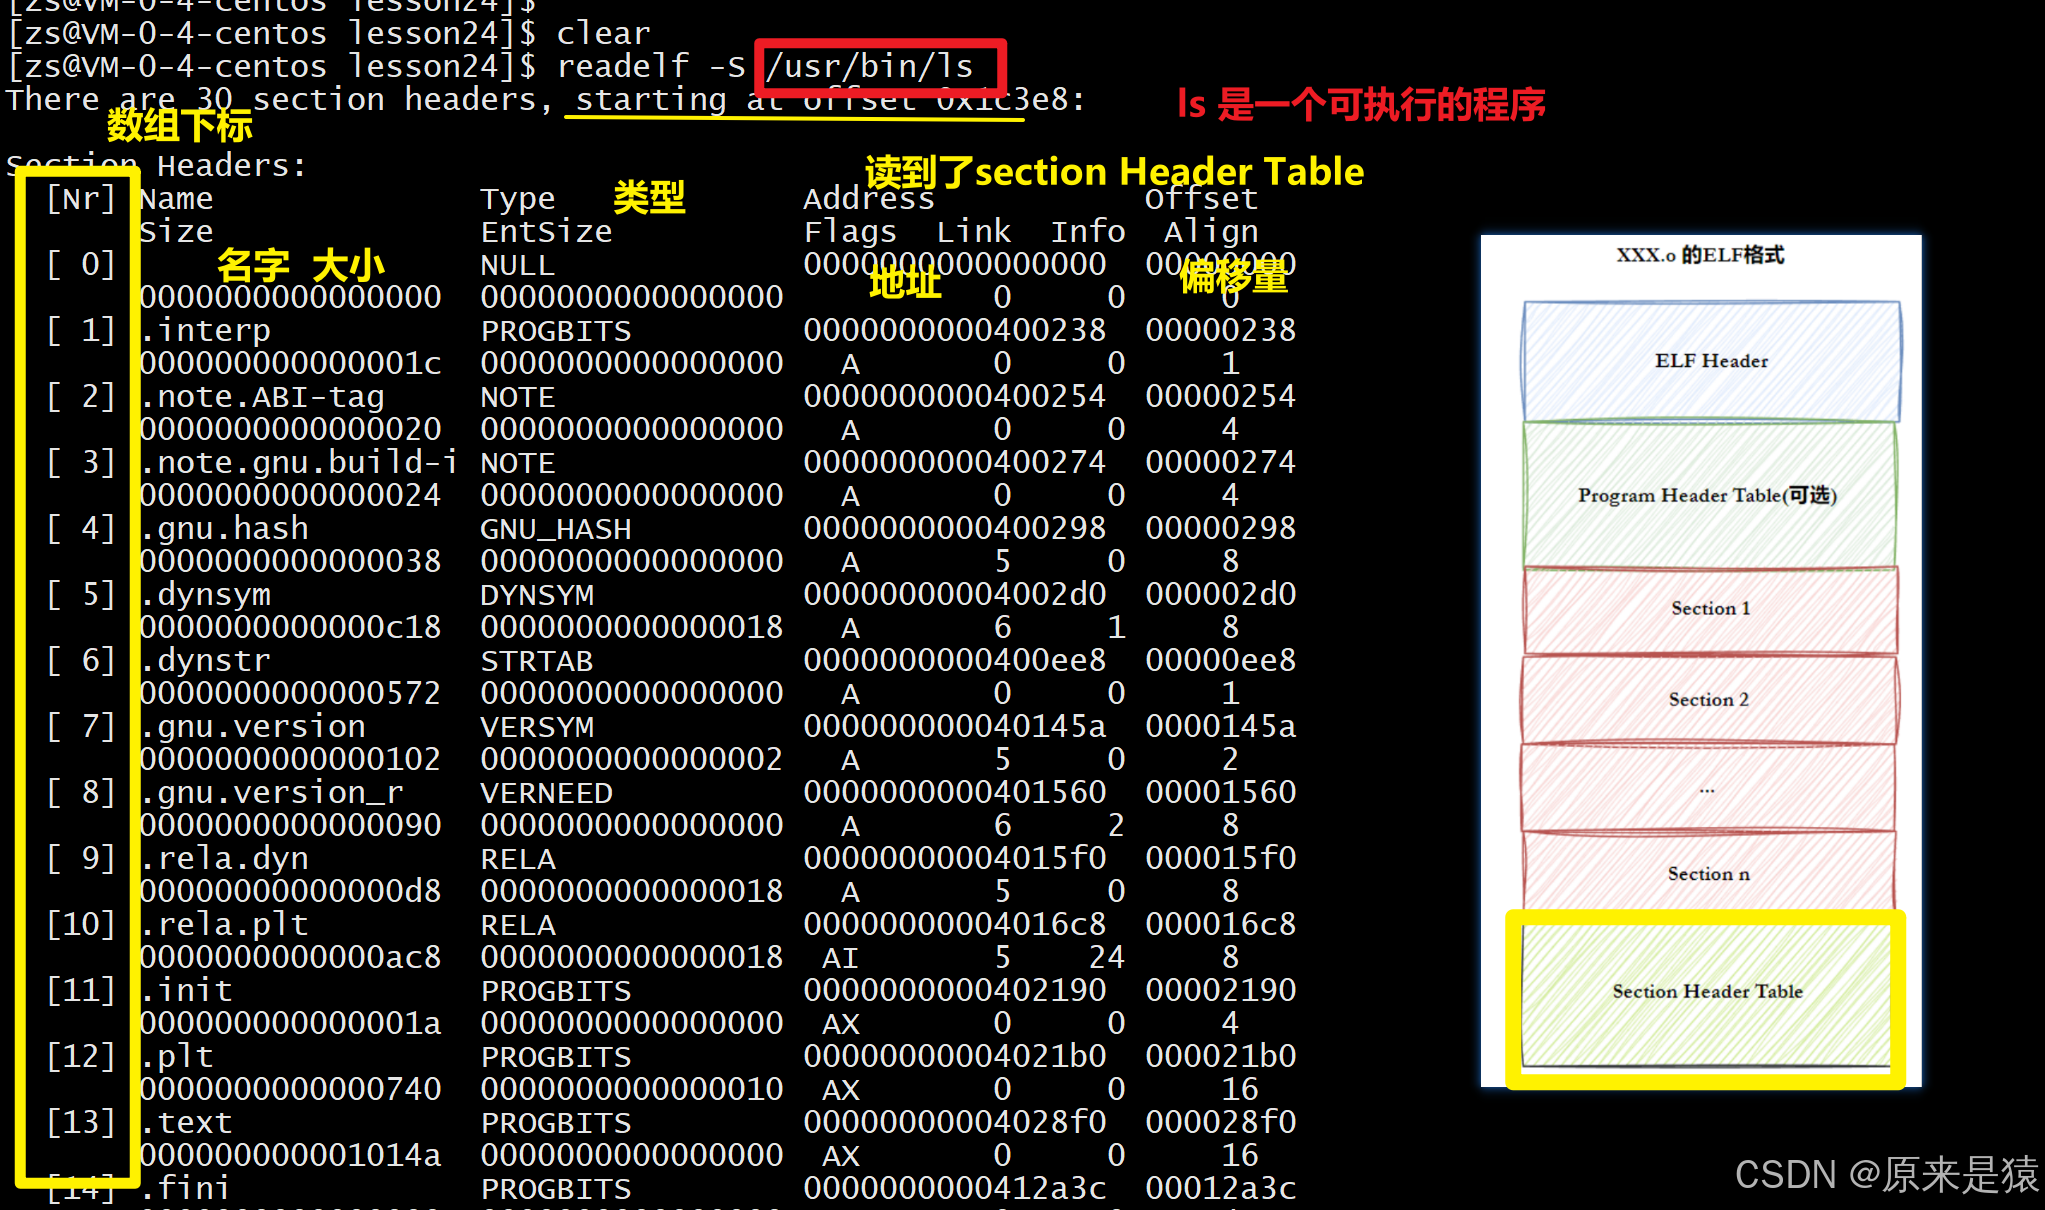Click the VERNEED type entry
Screen dimensions: 2045x1210
point(546,793)
